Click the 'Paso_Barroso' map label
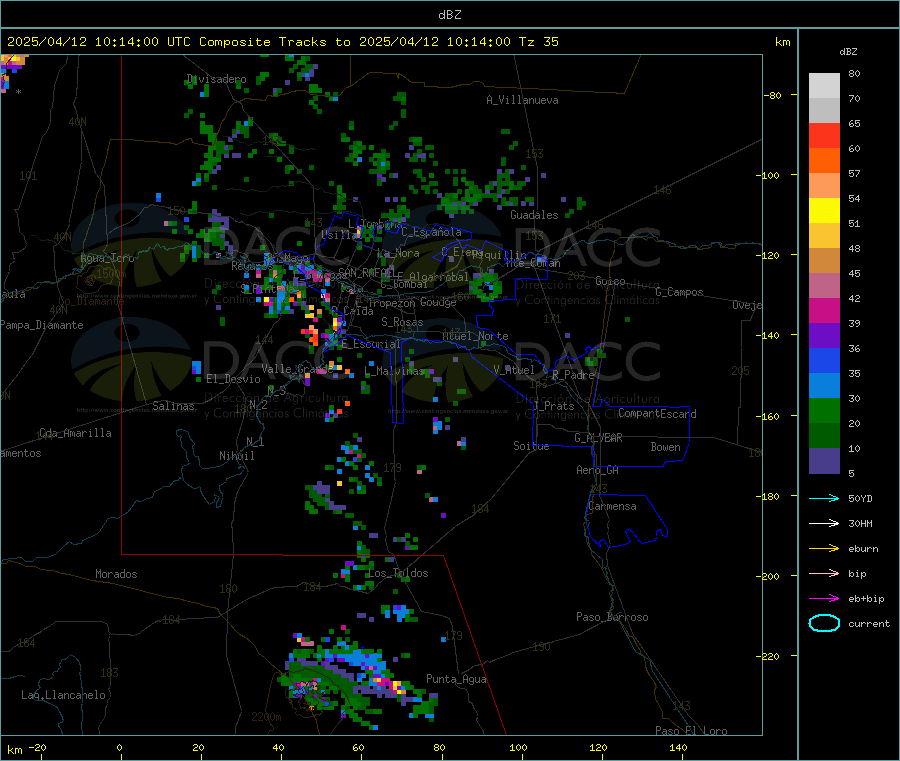The height and width of the screenshot is (761, 900). click(x=612, y=617)
